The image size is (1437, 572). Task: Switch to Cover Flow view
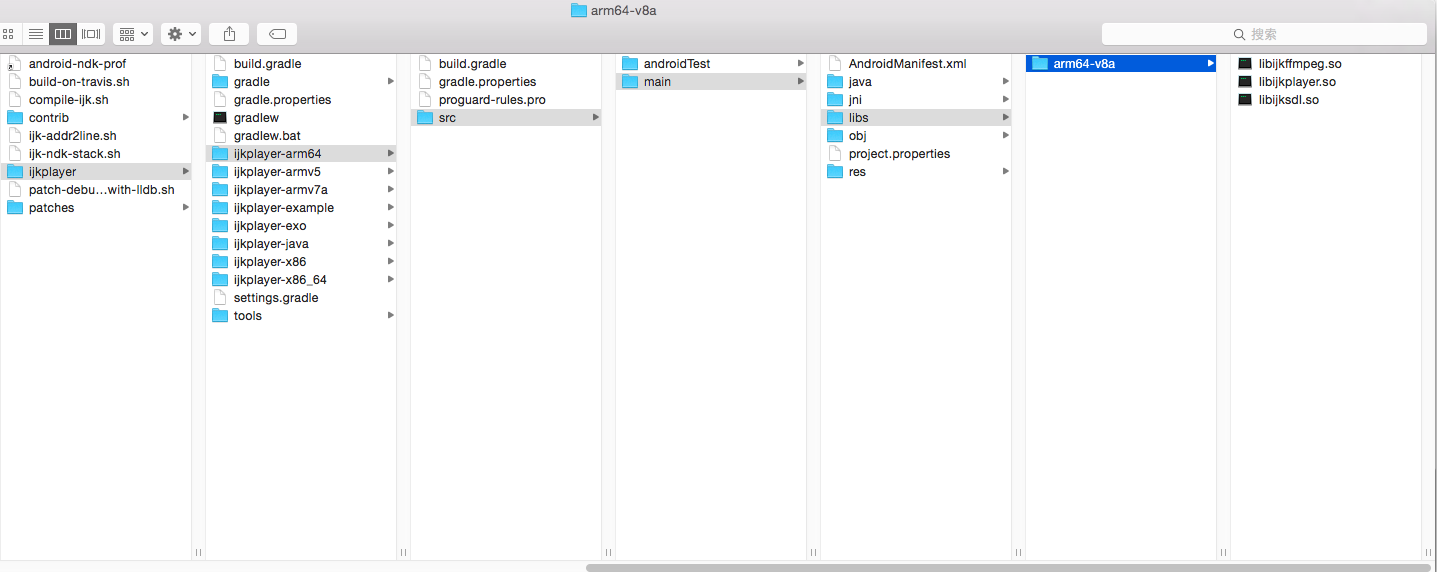click(91, 34)
